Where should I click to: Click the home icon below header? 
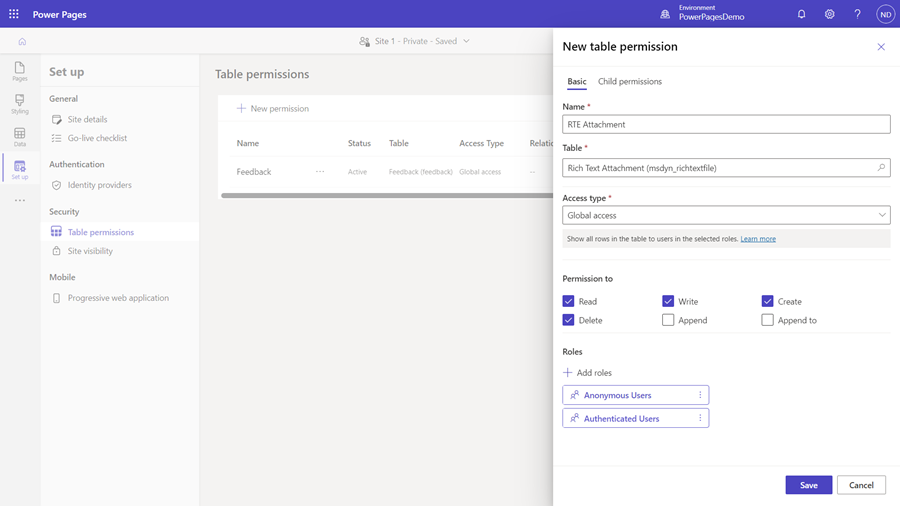point(22,41)
